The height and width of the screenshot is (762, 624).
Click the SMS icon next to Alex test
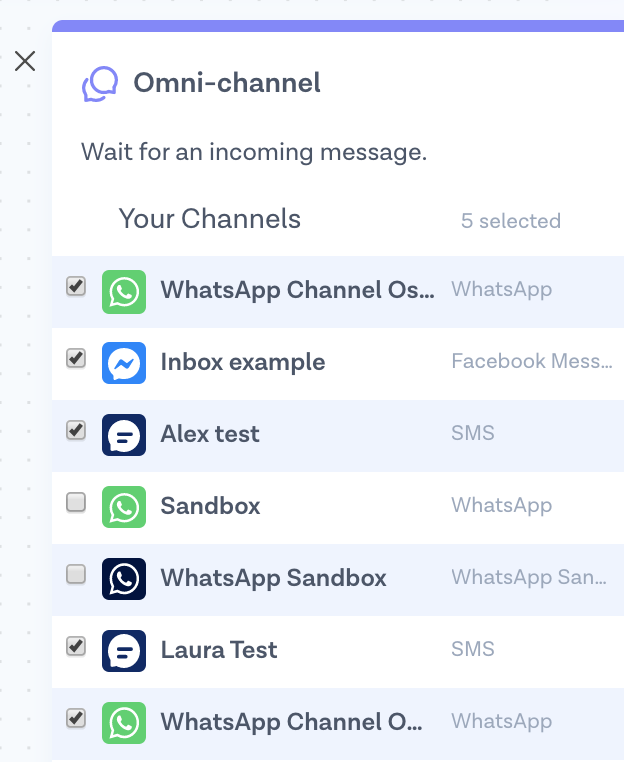click(x=124, y=434)
